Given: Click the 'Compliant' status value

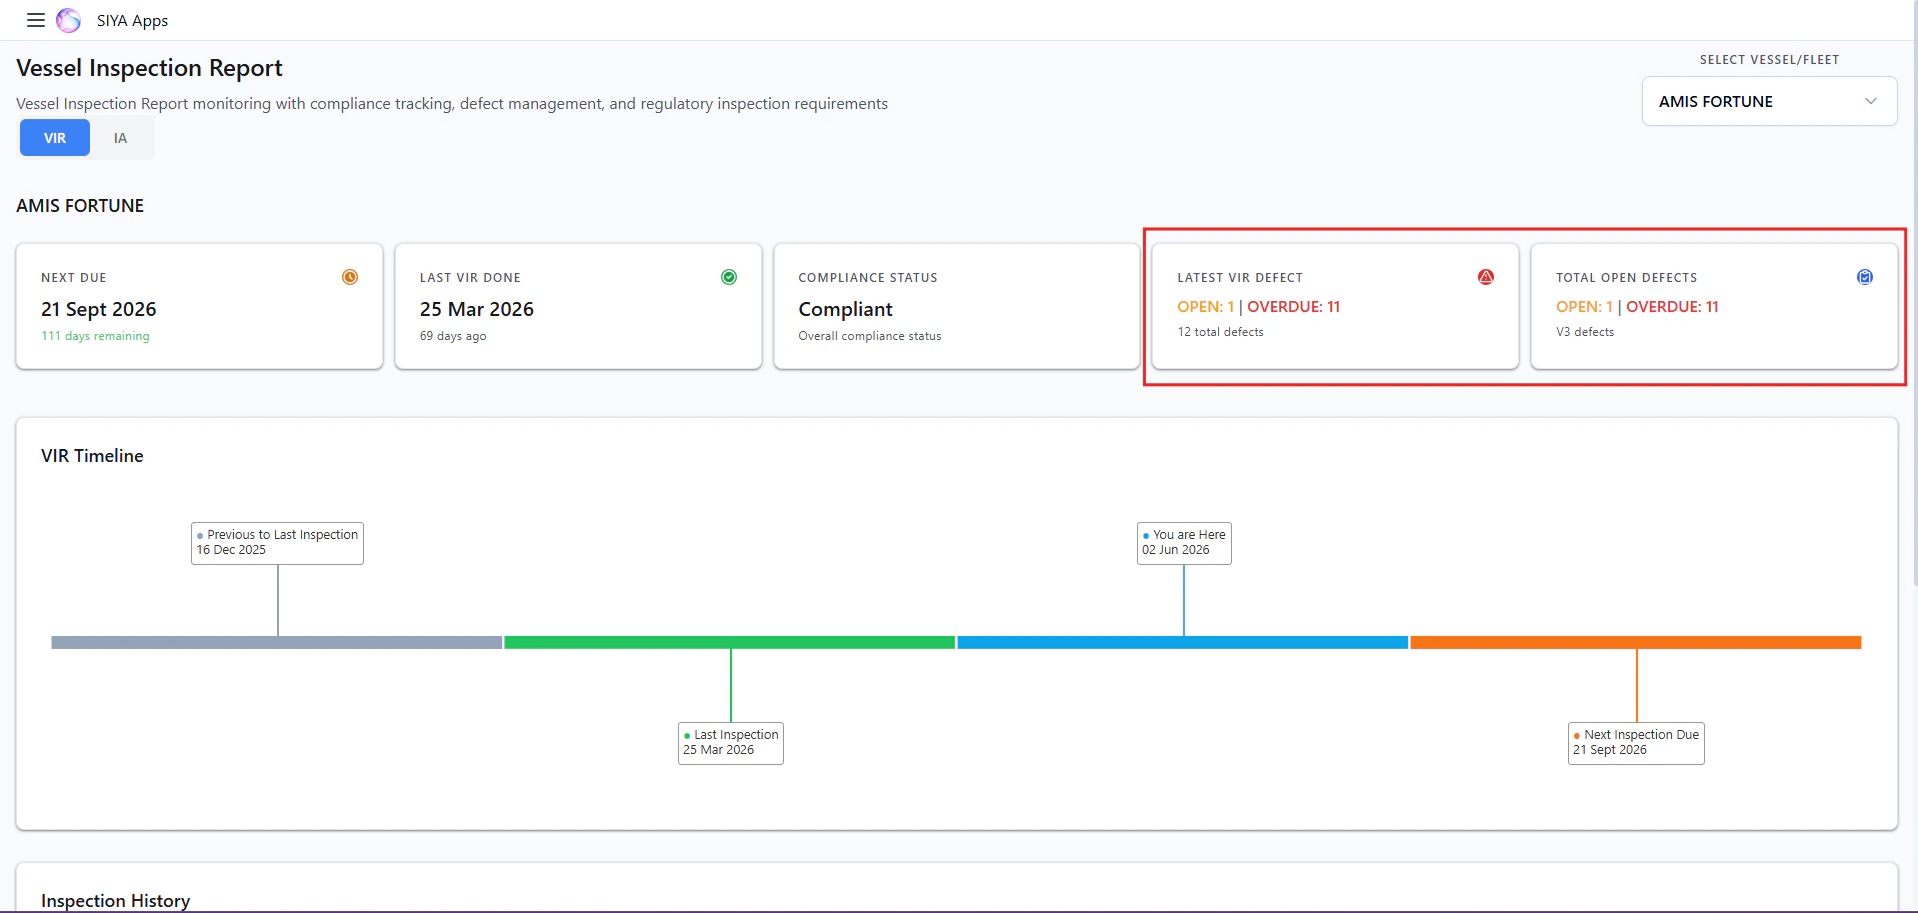Looking at the screenshot, I should click(x=846, y=309).
